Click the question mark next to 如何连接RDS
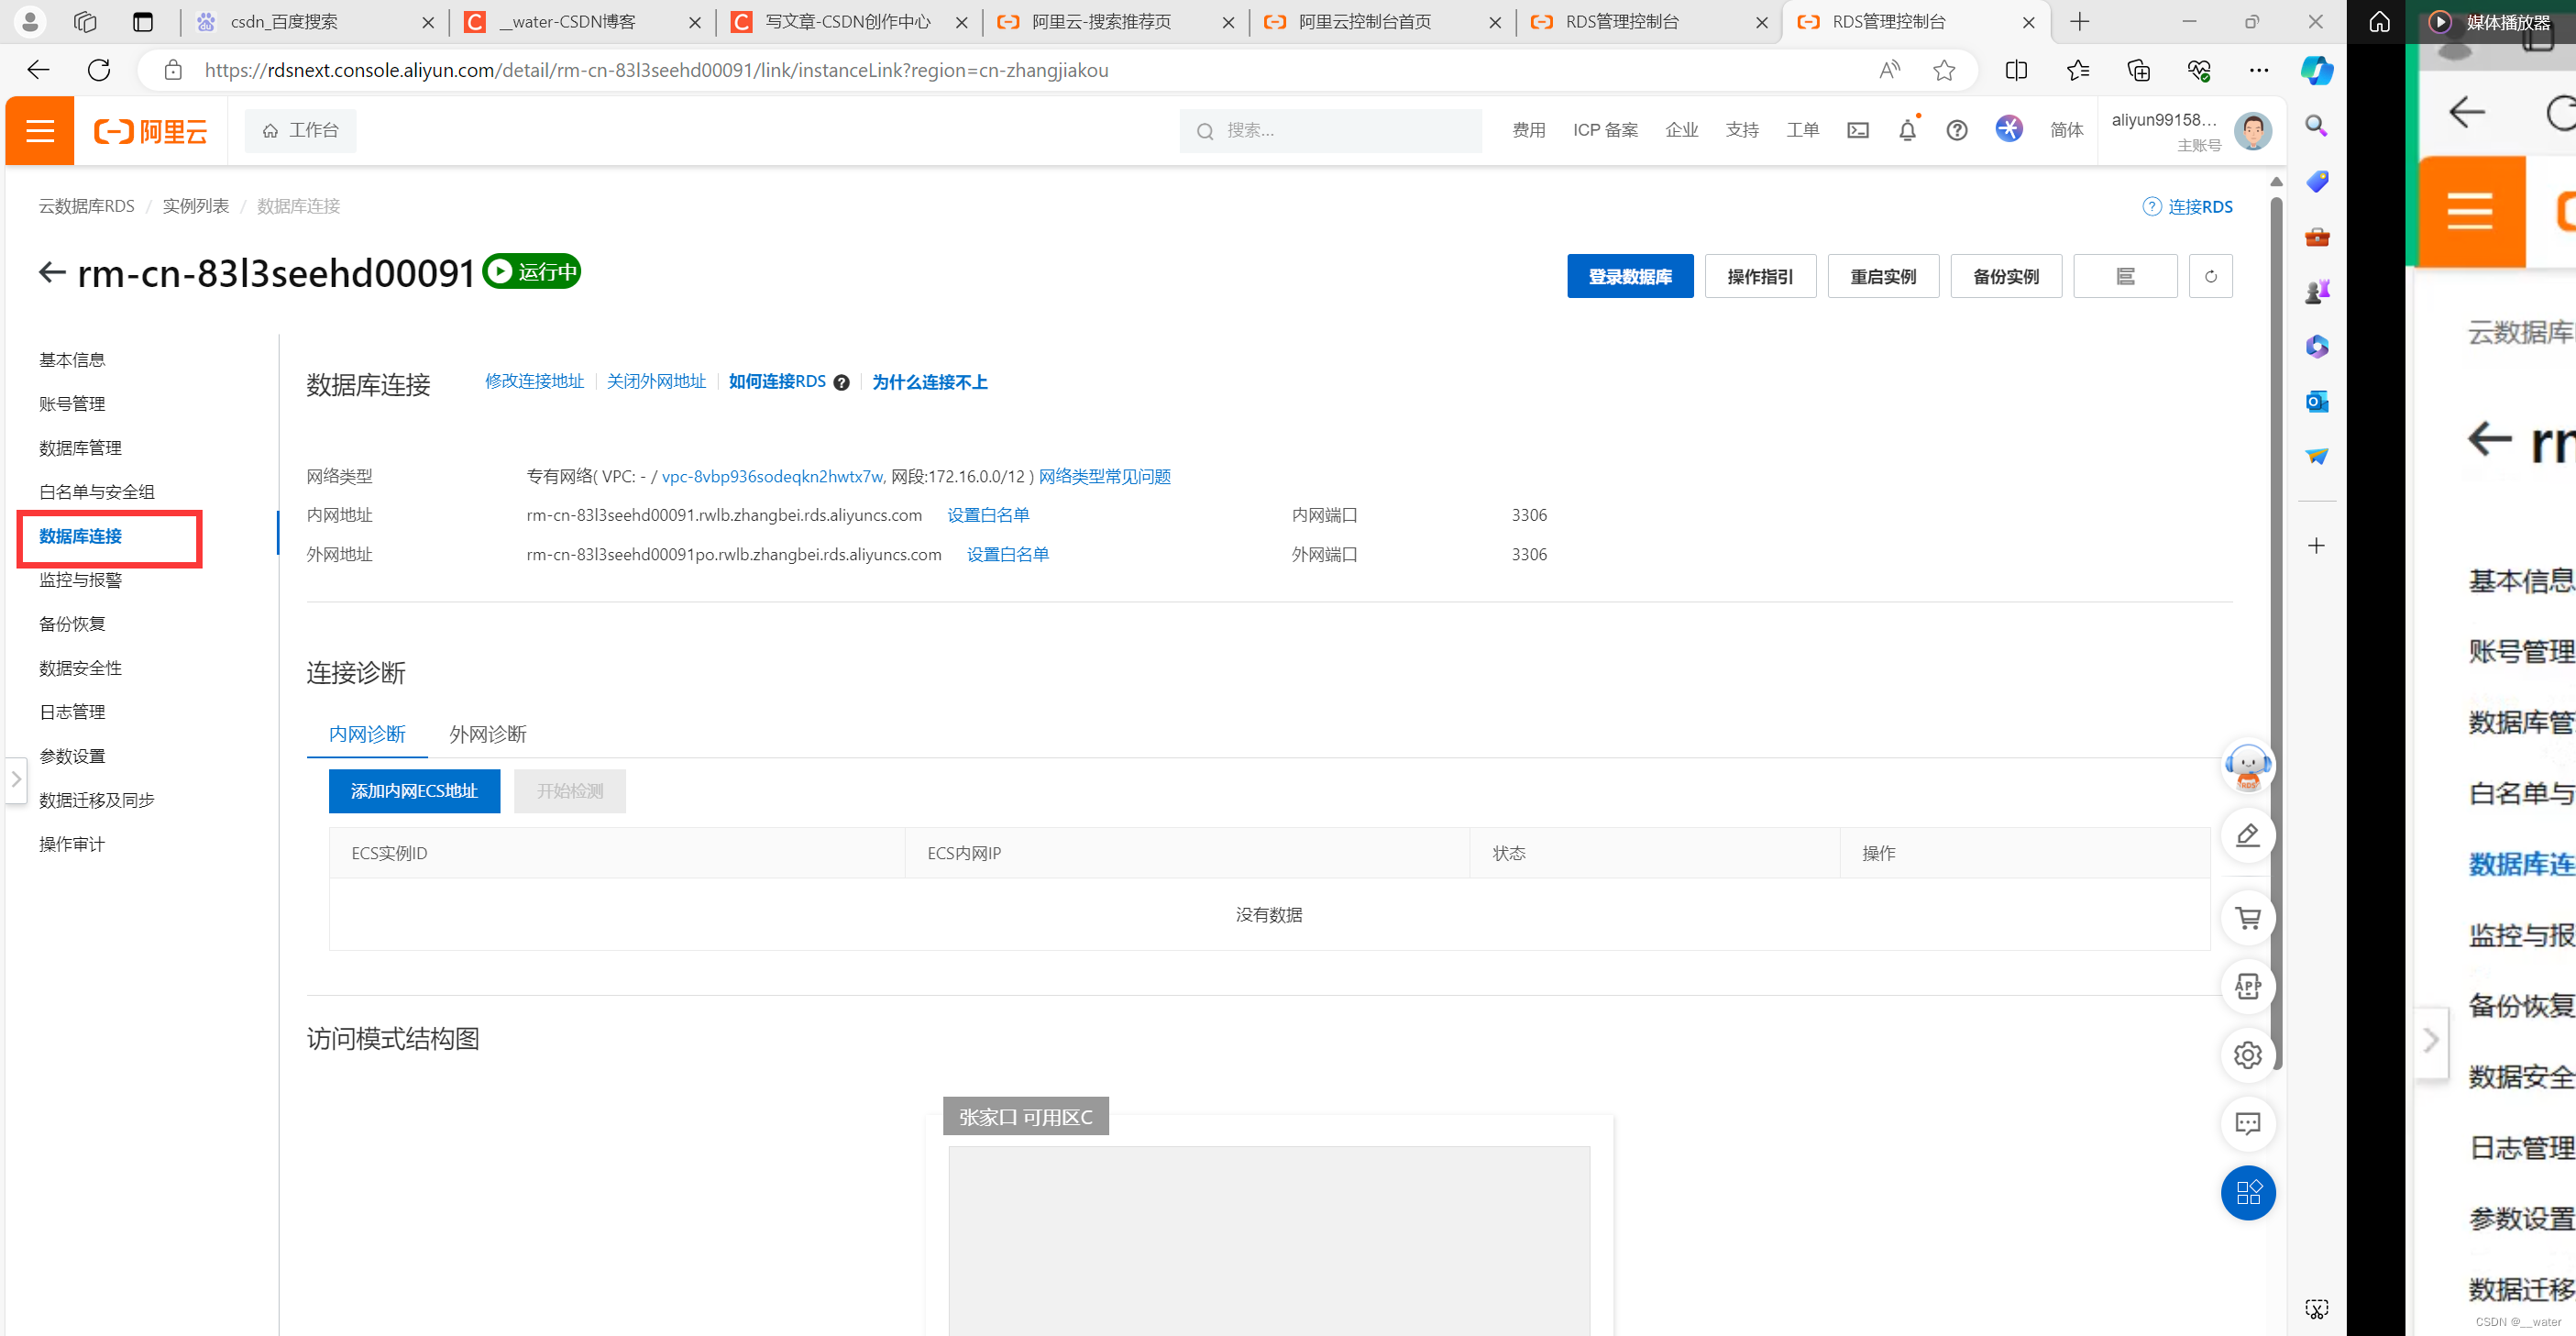 [x=841, y=382]
